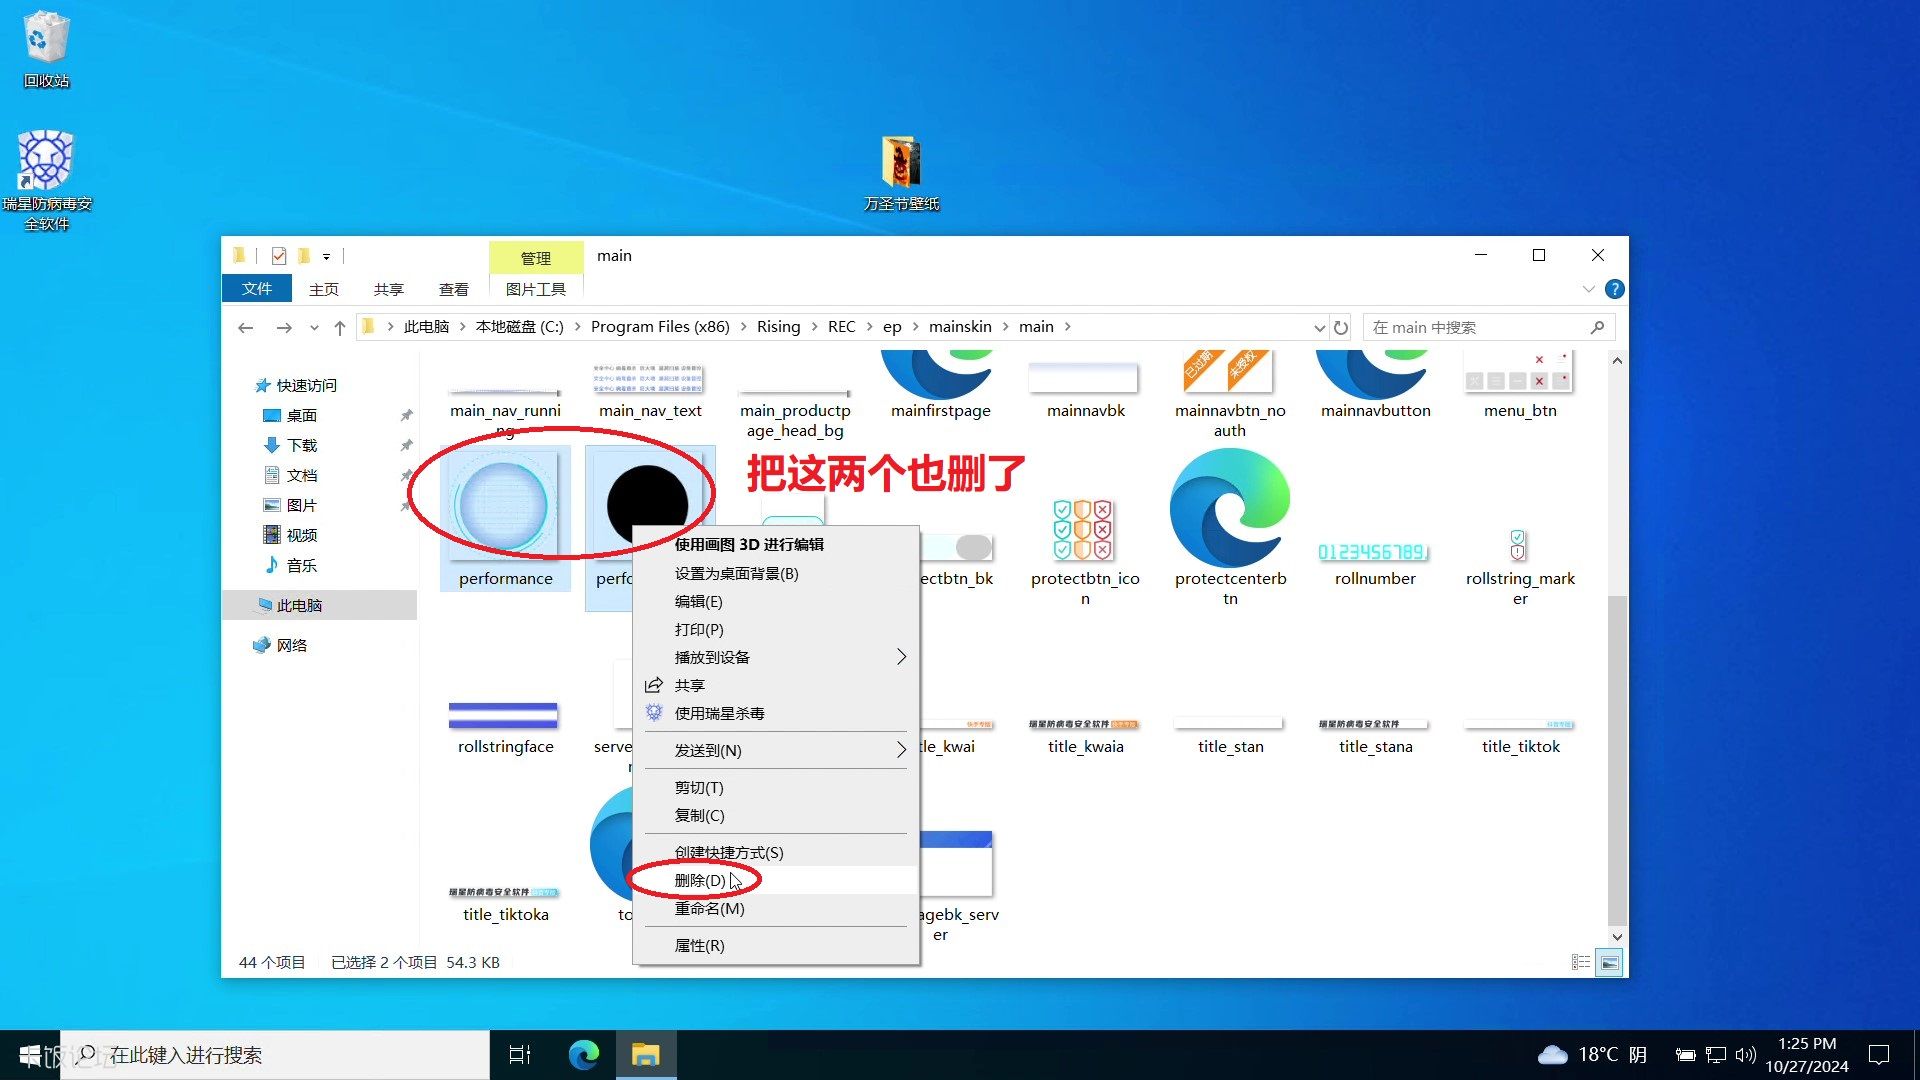The width and height of the screenshot is (1920, 1080).
Task: Open the notification center icon
Action: click(1879, 1055)
